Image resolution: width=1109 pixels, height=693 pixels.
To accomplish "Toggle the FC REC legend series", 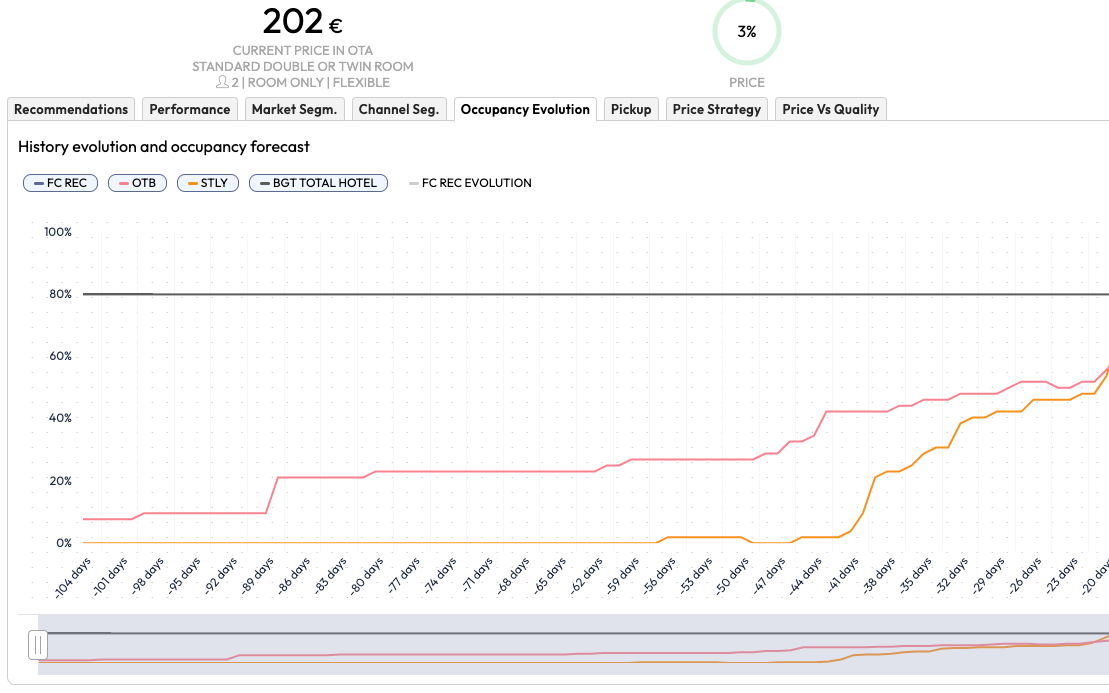I will coord(60,183).
